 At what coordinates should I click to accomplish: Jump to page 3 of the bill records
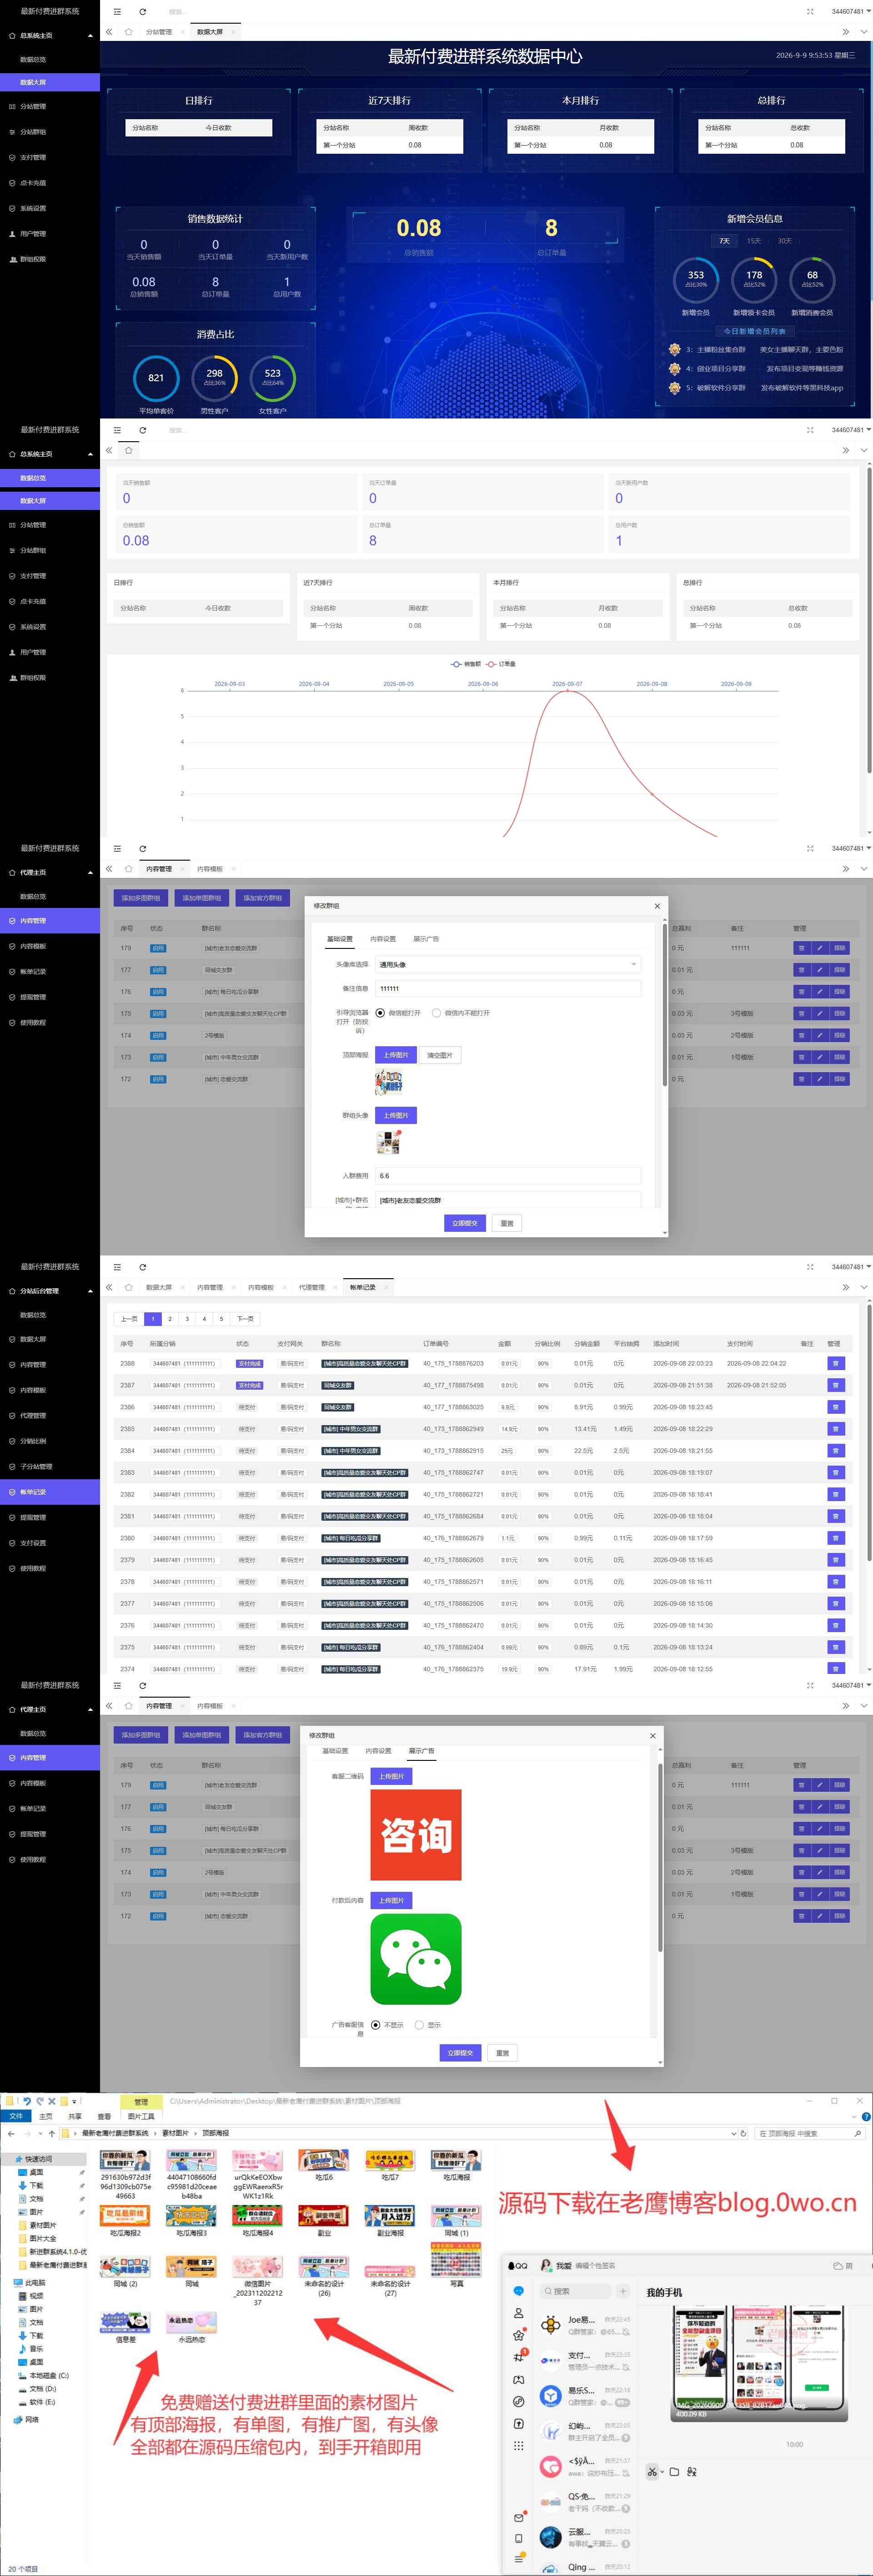[x=187, y=1319]
